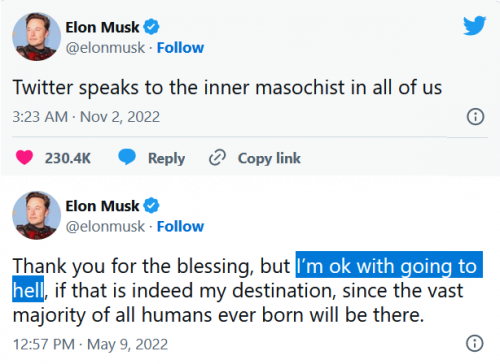
Task: Click highlighted text "I'm ok with going to"
Action: (389, 266)
